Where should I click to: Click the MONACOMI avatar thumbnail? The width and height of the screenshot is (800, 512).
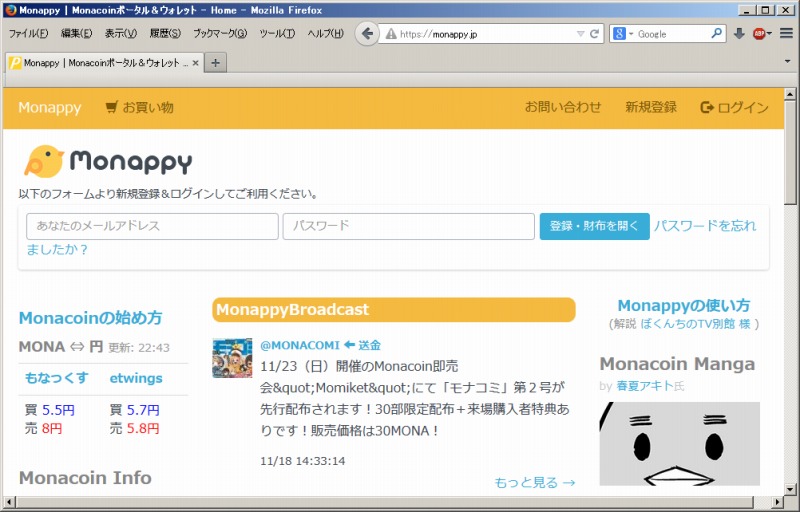232,357
